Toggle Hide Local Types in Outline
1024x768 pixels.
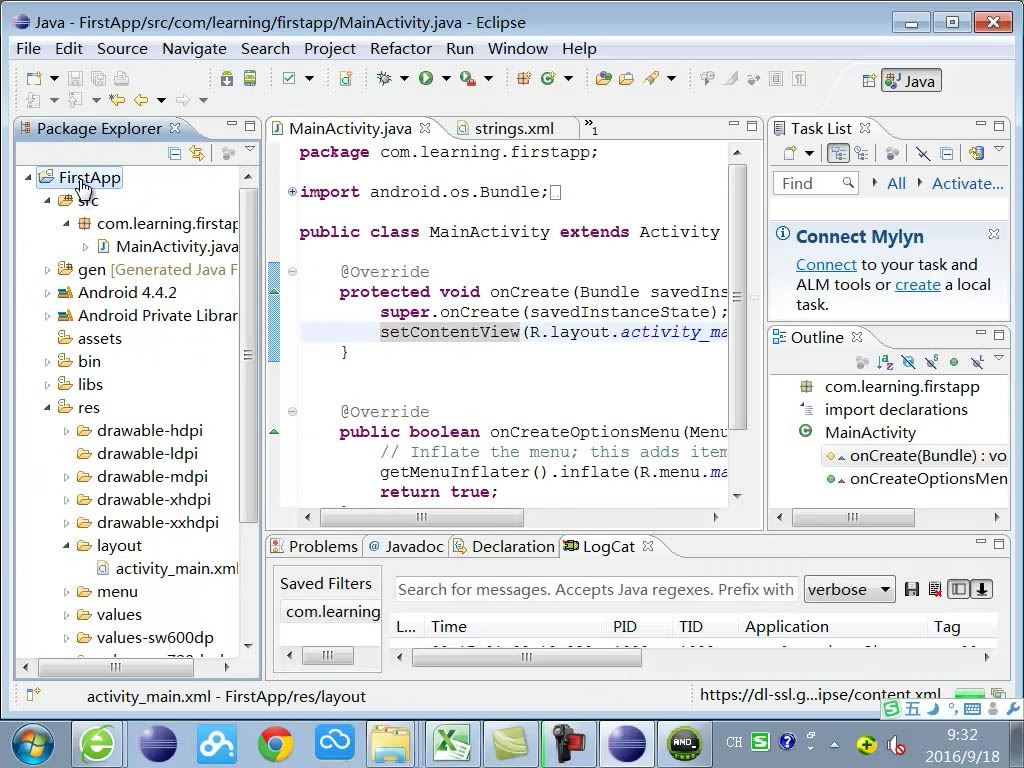pyautogui.click(x=977, y=362)
